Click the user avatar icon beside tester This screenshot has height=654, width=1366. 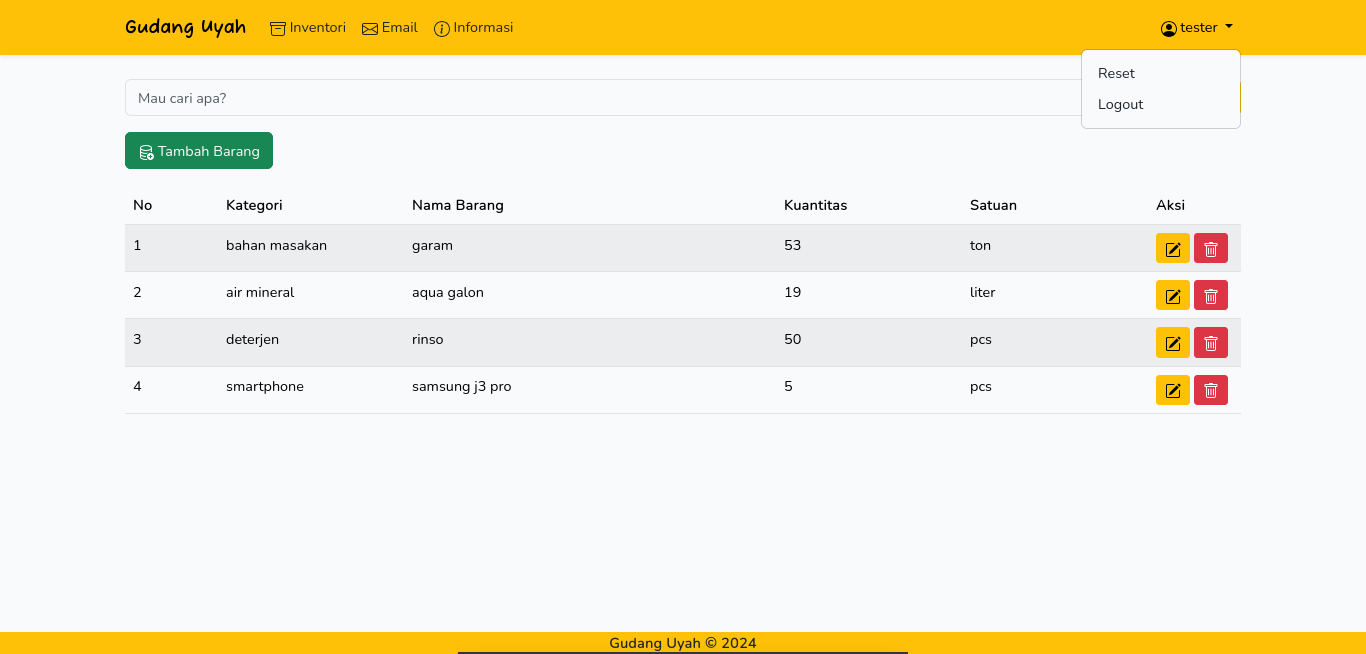pyautogui.click(x=1168, y=29)
